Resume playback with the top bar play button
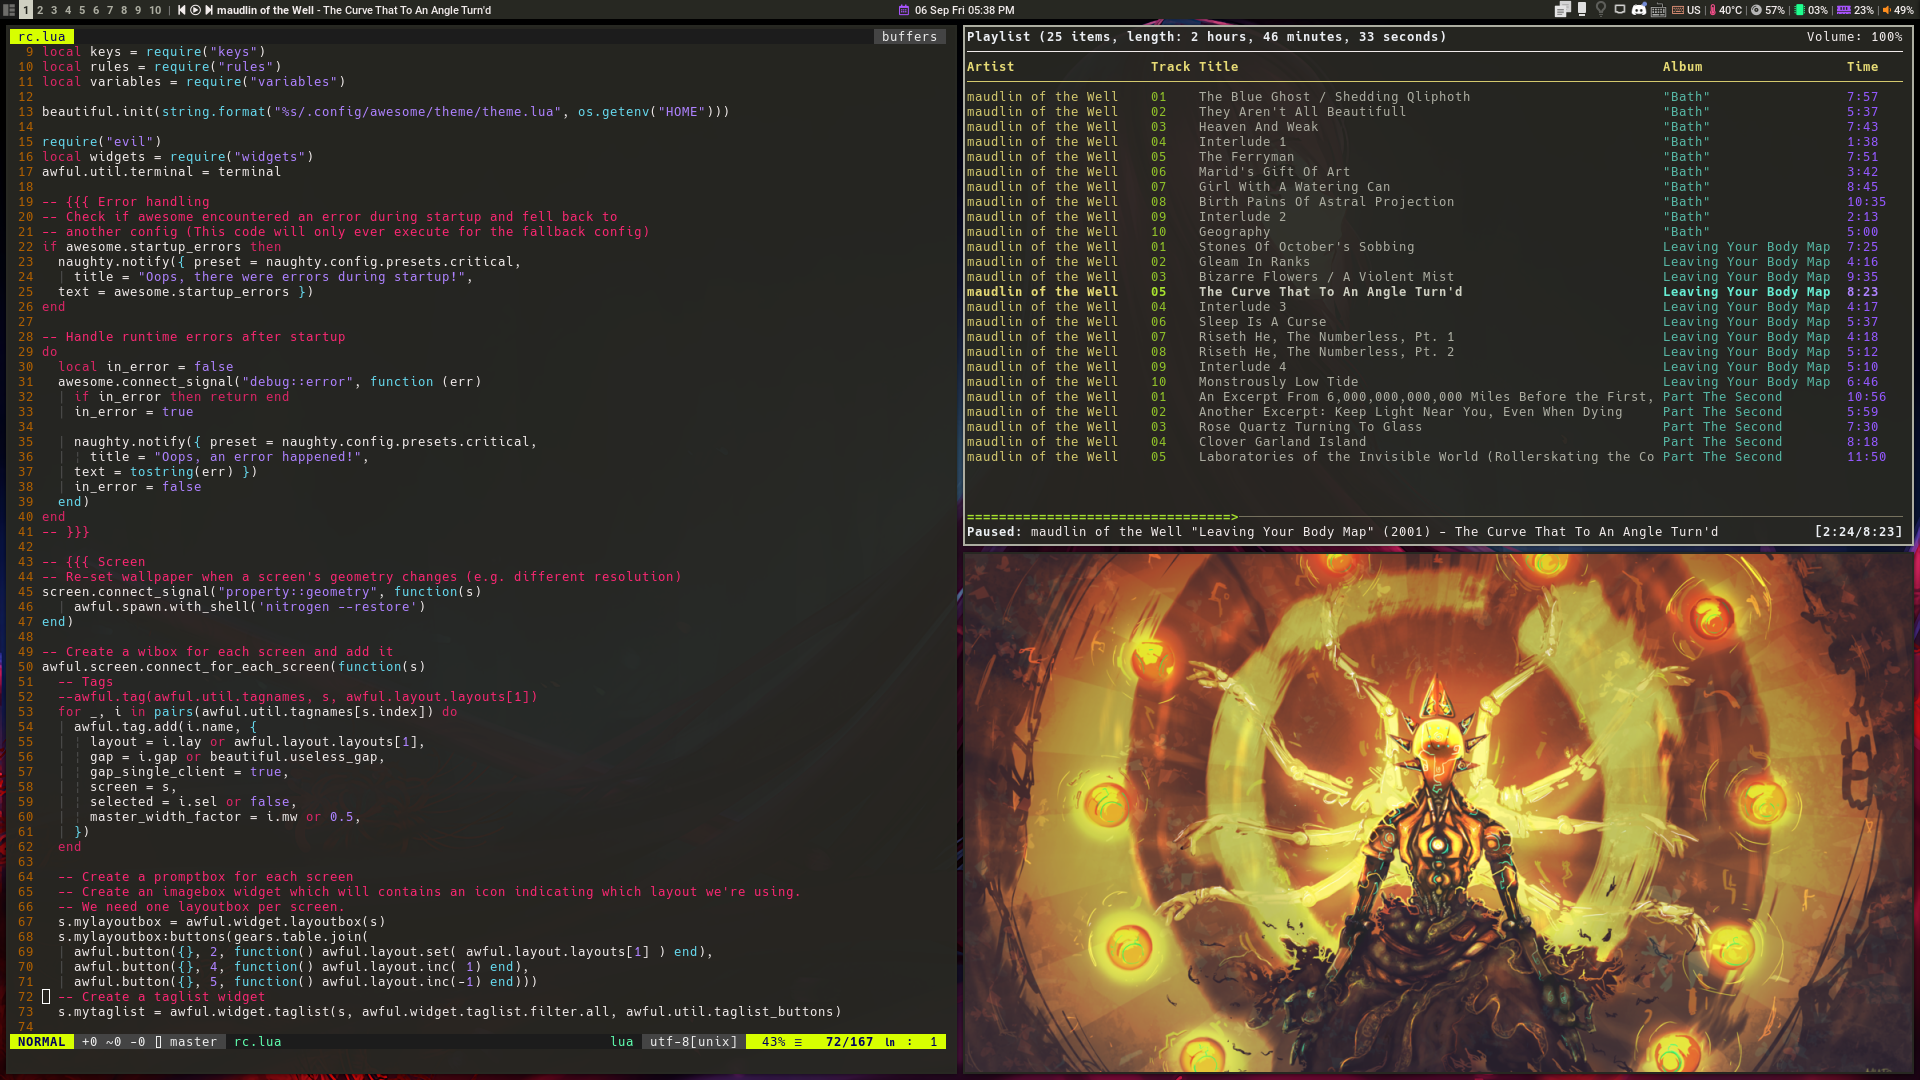This screenshot has height=1080, width=1920. tap(196, 10)
